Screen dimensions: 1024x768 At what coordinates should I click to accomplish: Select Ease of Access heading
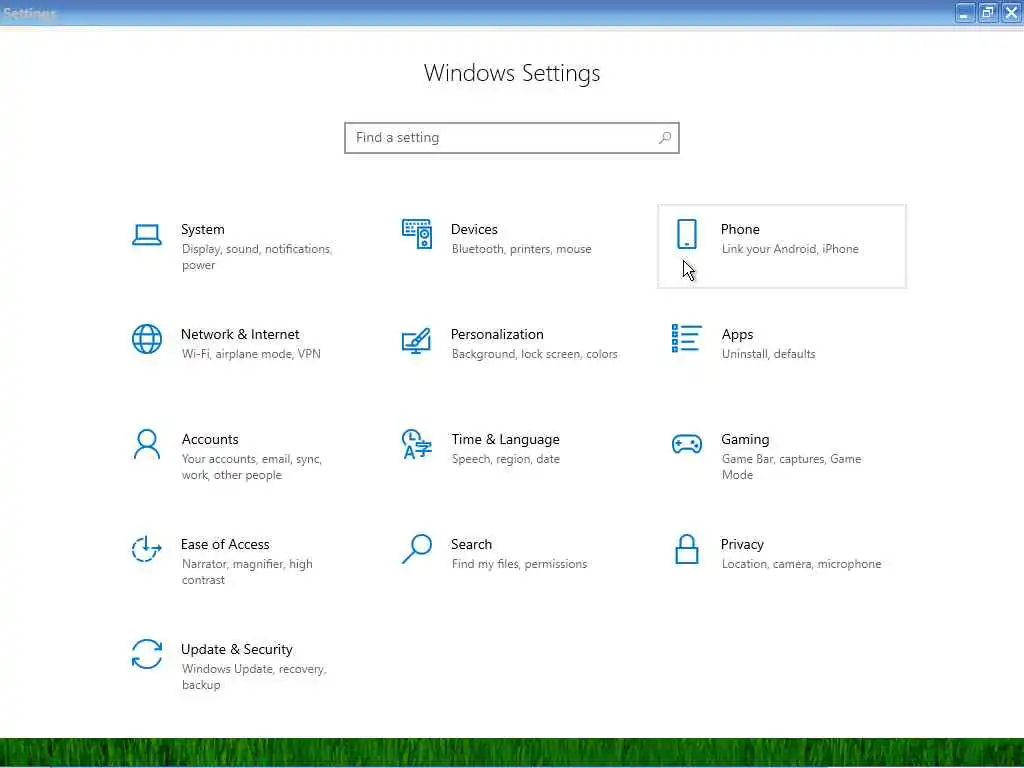pos(225,545)
